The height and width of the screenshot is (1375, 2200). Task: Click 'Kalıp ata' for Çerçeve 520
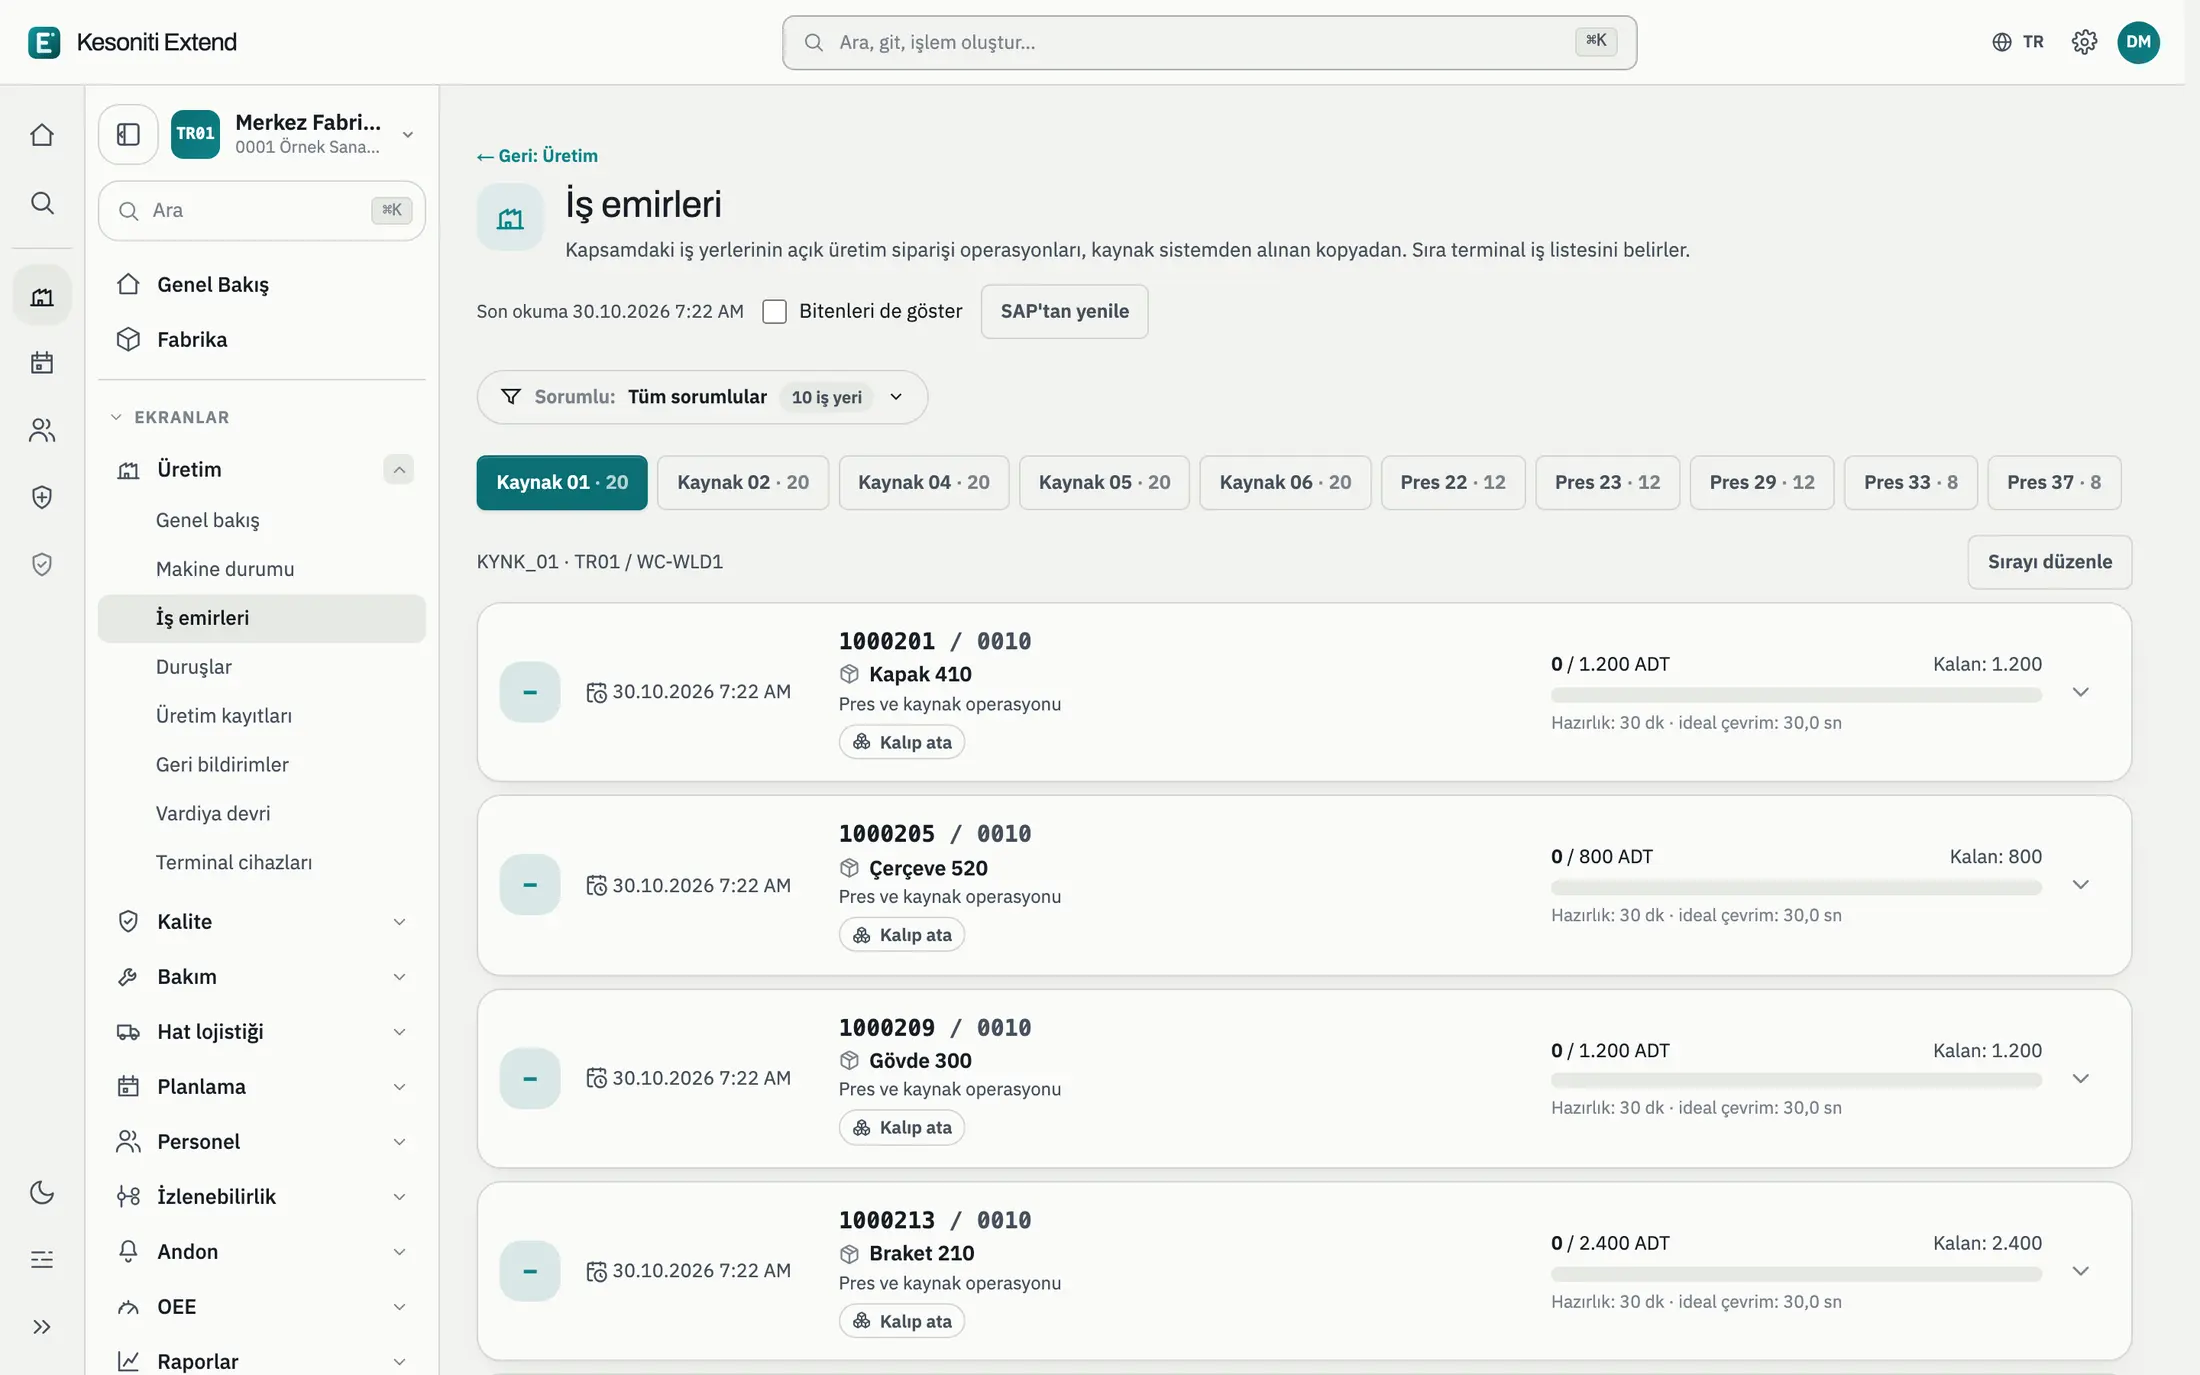click(902, 935)
